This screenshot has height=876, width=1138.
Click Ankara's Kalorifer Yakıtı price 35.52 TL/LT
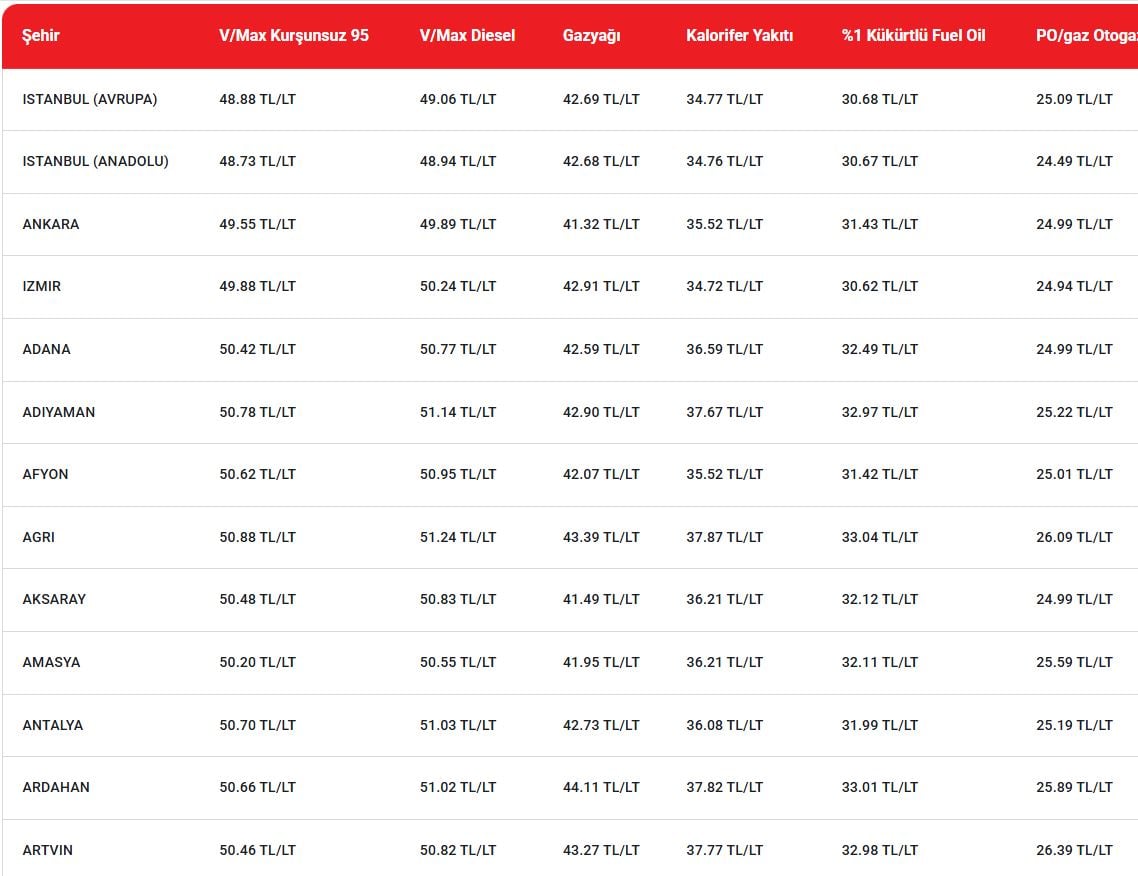[725, 224]
